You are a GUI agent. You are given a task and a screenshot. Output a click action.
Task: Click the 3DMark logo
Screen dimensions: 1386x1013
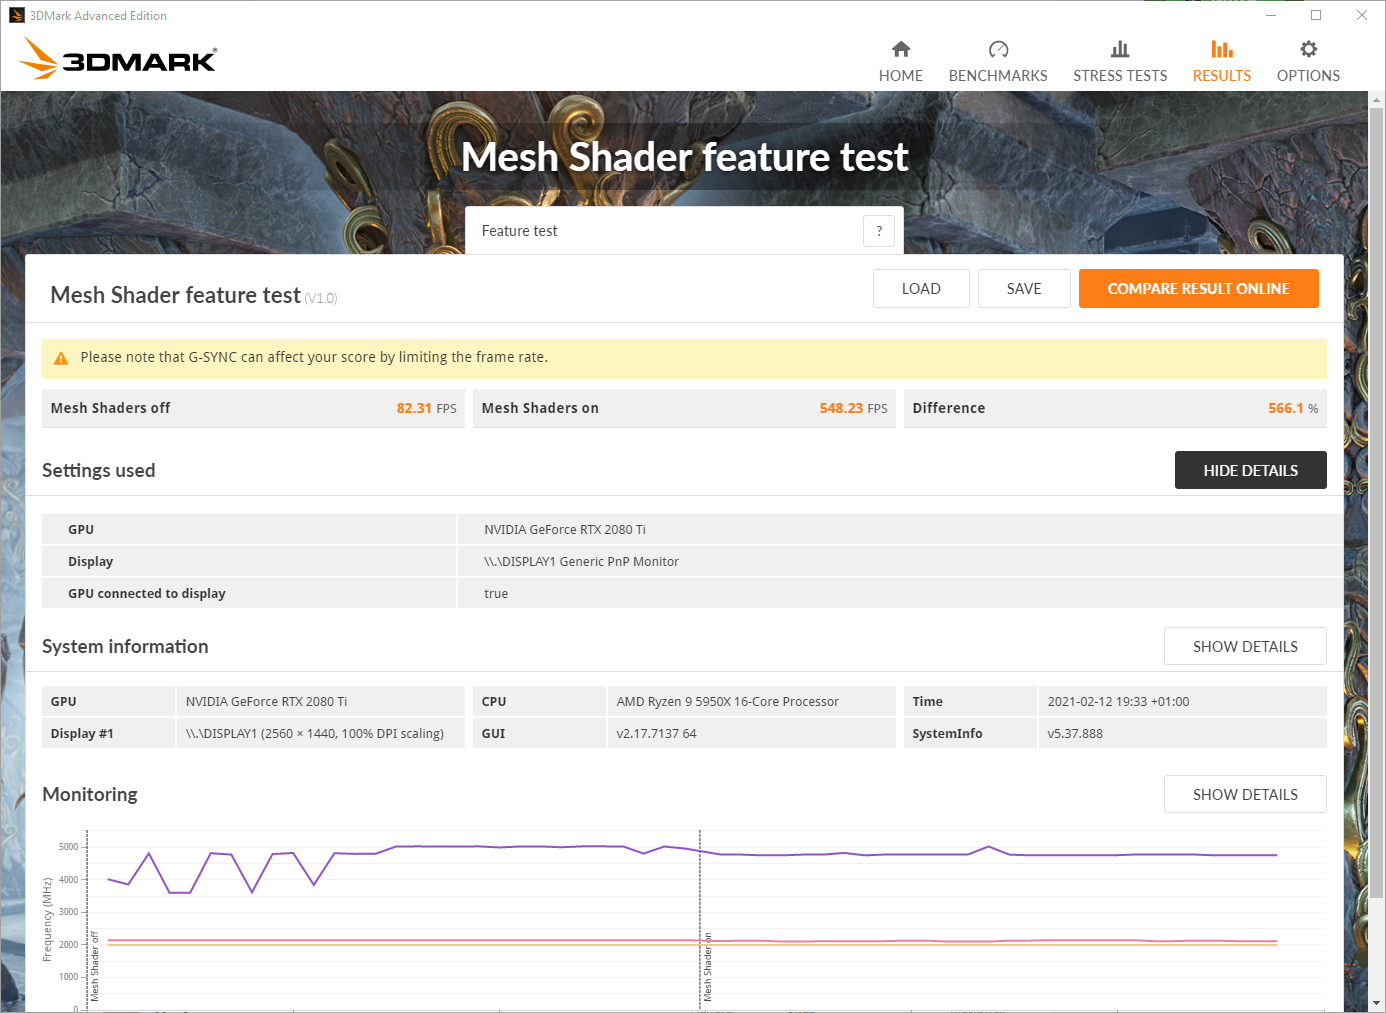click(118, 58)
